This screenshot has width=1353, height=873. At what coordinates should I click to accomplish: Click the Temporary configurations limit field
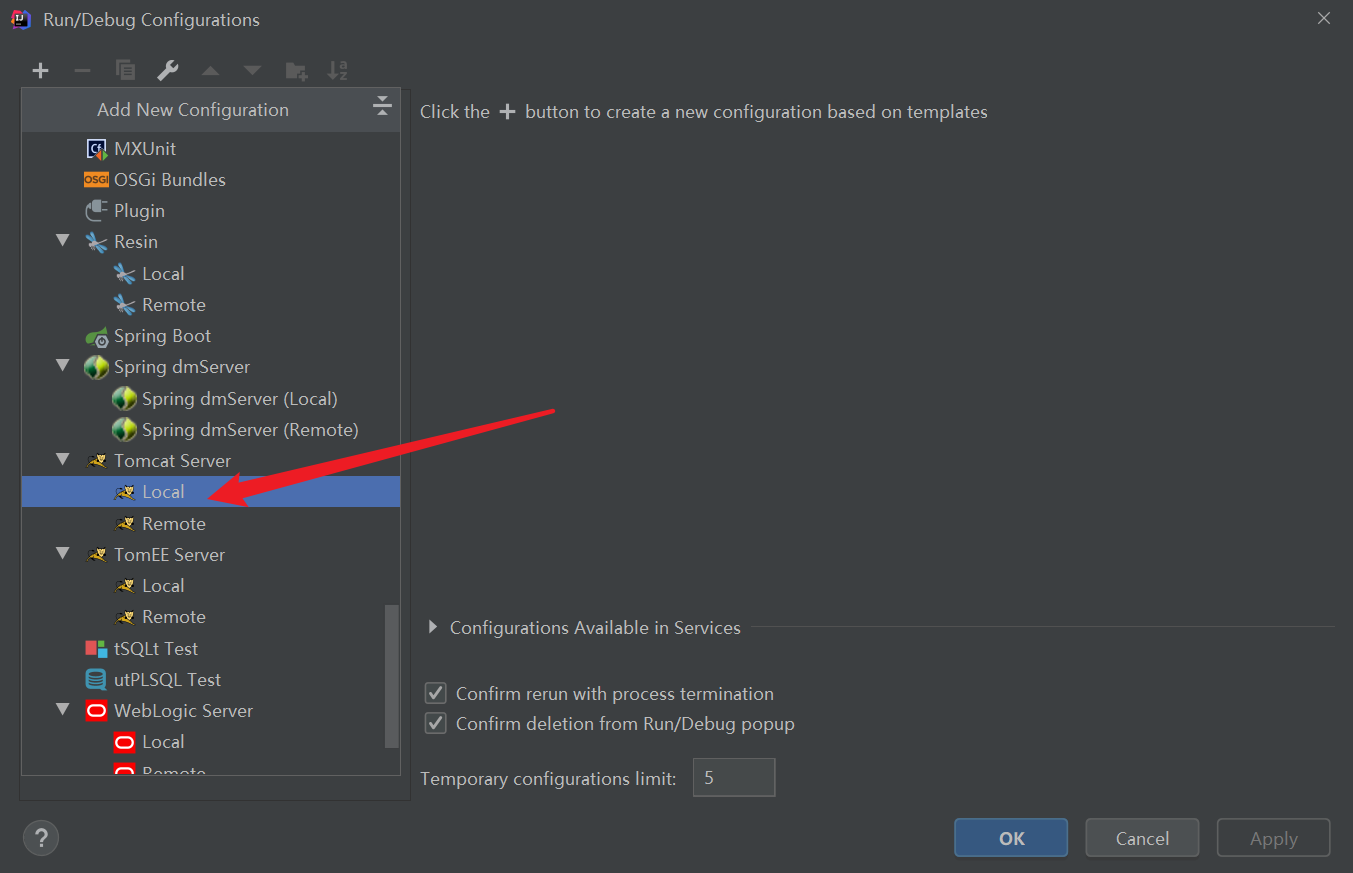(x=734, y=777)
